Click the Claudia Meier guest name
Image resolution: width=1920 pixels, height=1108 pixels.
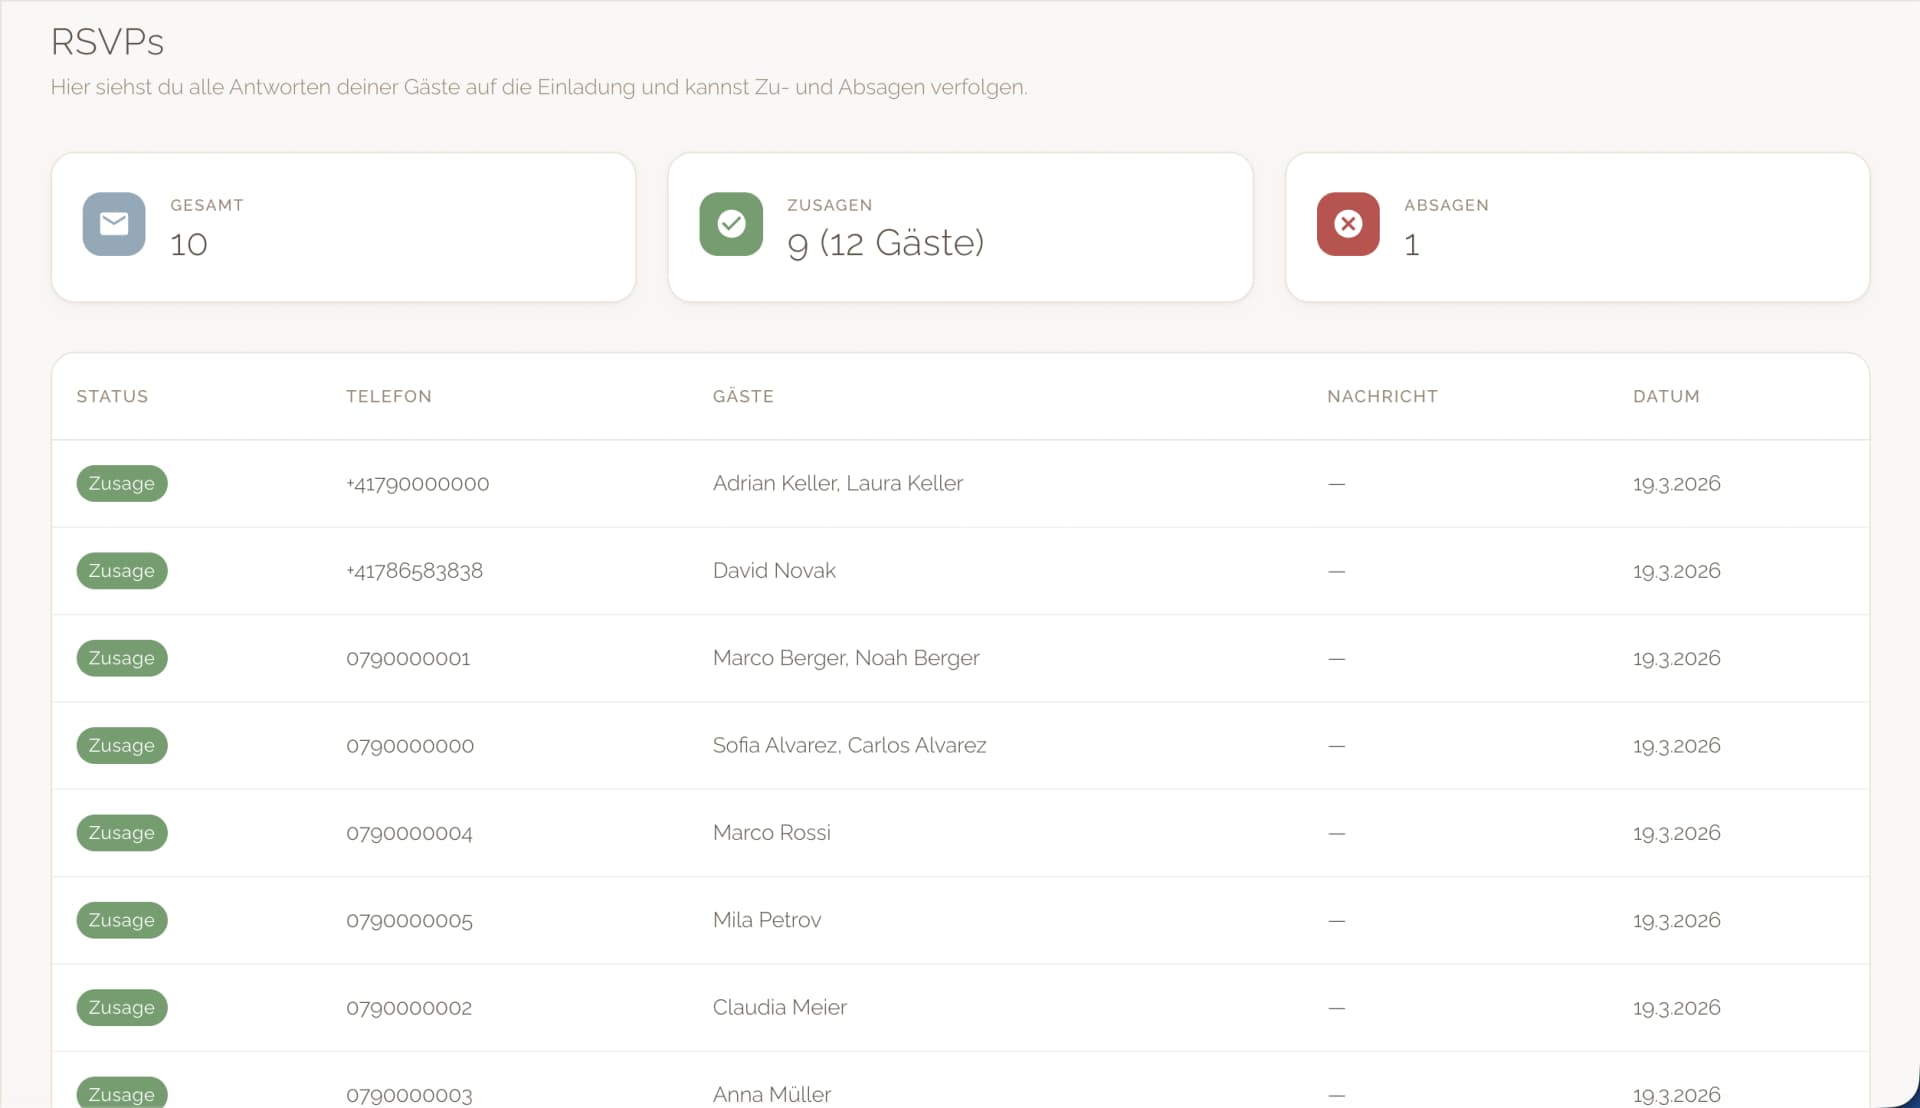tap(779, 1007)
